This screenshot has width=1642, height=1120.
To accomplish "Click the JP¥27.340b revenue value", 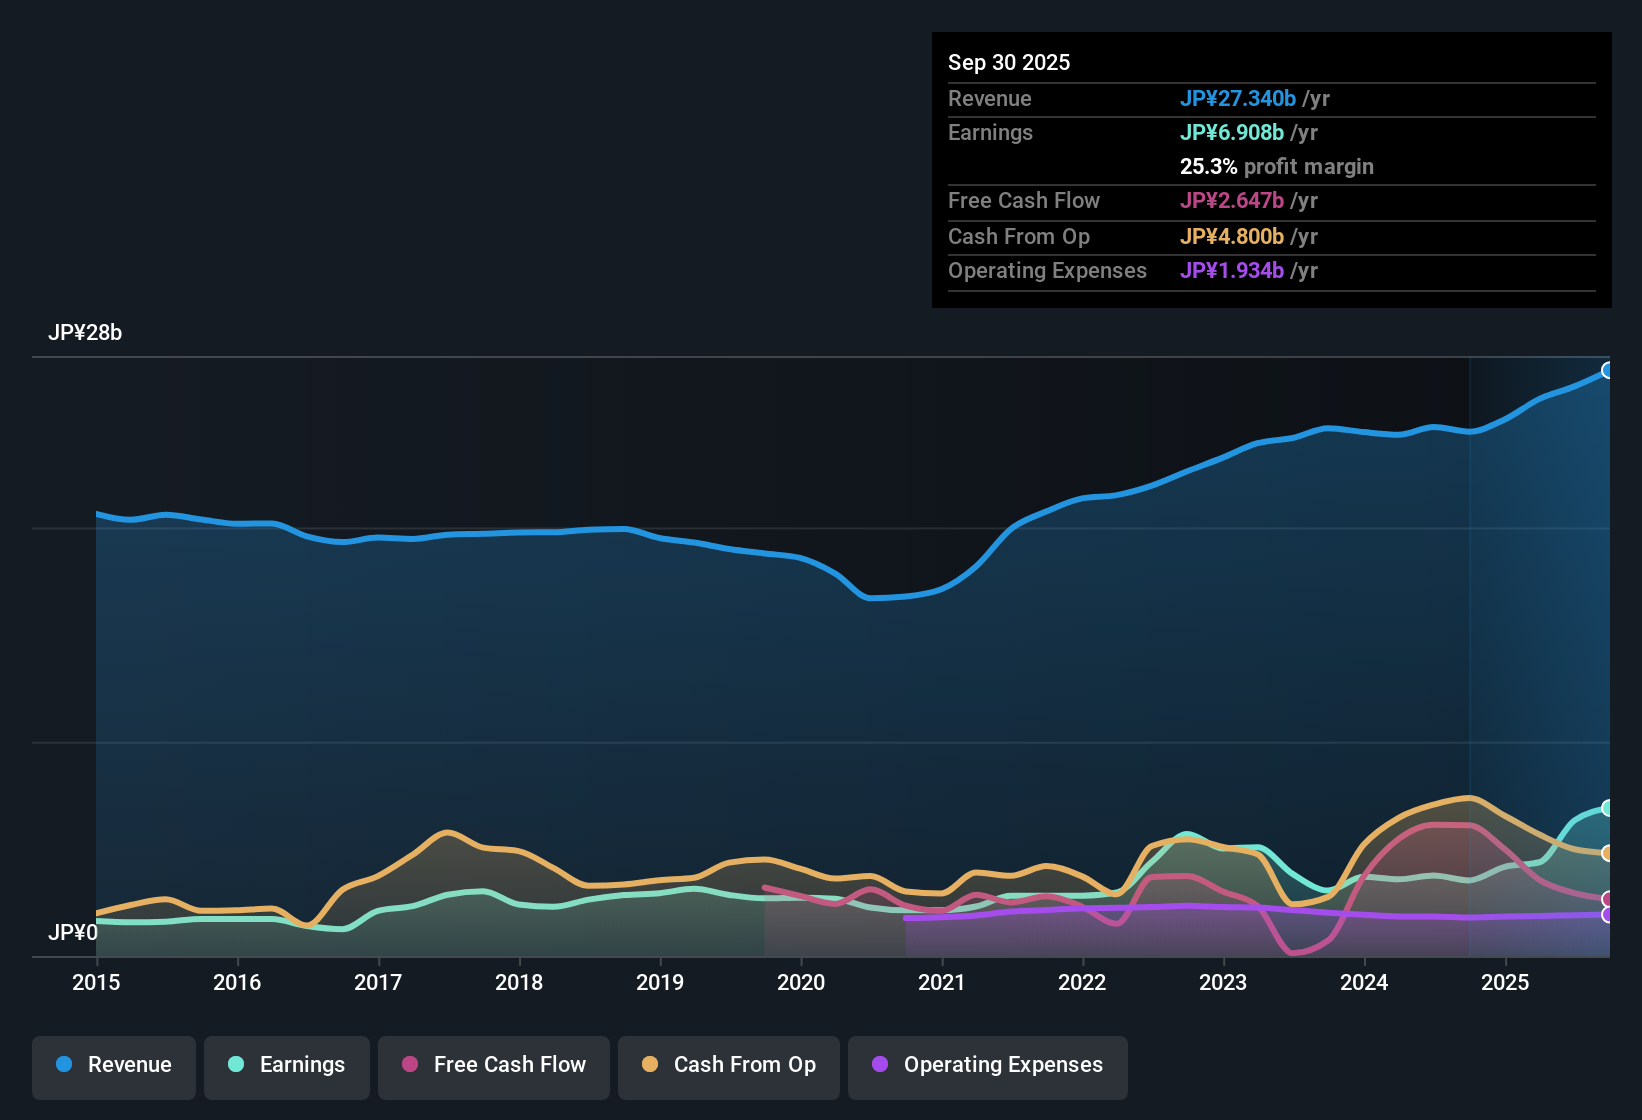I will tap(1239, 99).
